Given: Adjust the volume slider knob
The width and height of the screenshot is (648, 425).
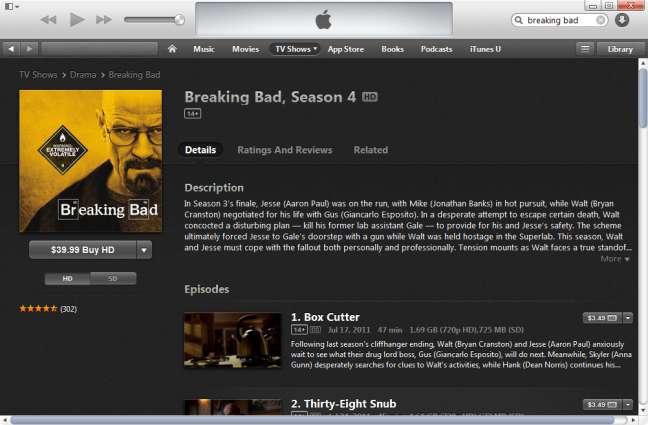Looking at the screenshot, I should (x=179, y=19).
